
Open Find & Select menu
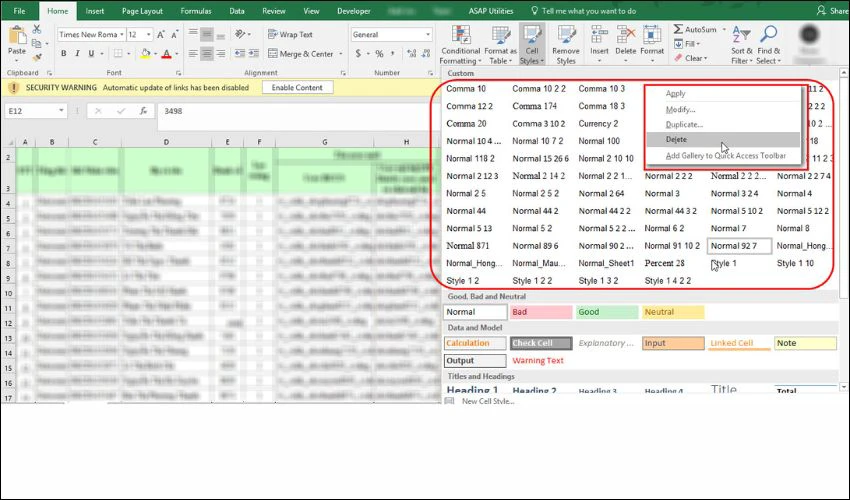click(x=768, y=45)
